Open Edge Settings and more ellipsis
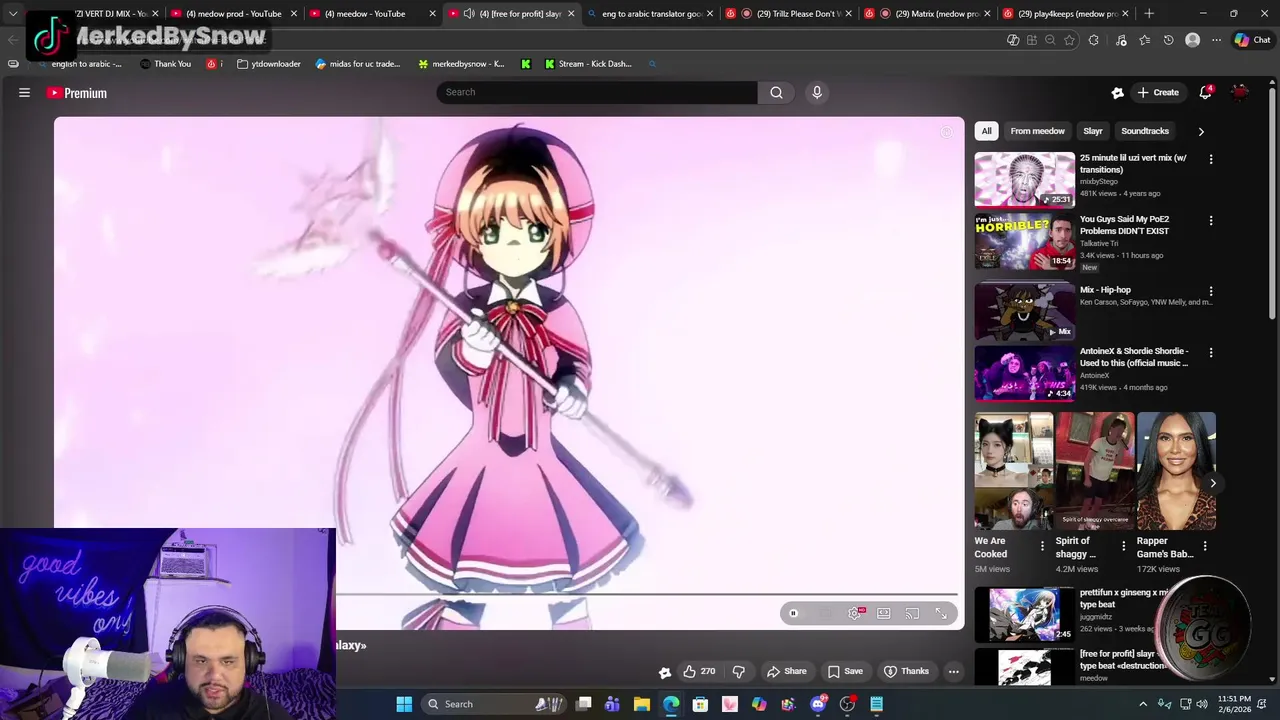 click(x=1216, y=40)
